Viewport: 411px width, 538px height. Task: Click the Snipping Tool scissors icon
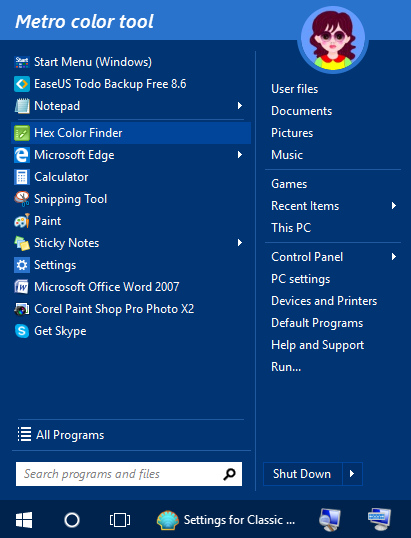[x=22, y=199]
